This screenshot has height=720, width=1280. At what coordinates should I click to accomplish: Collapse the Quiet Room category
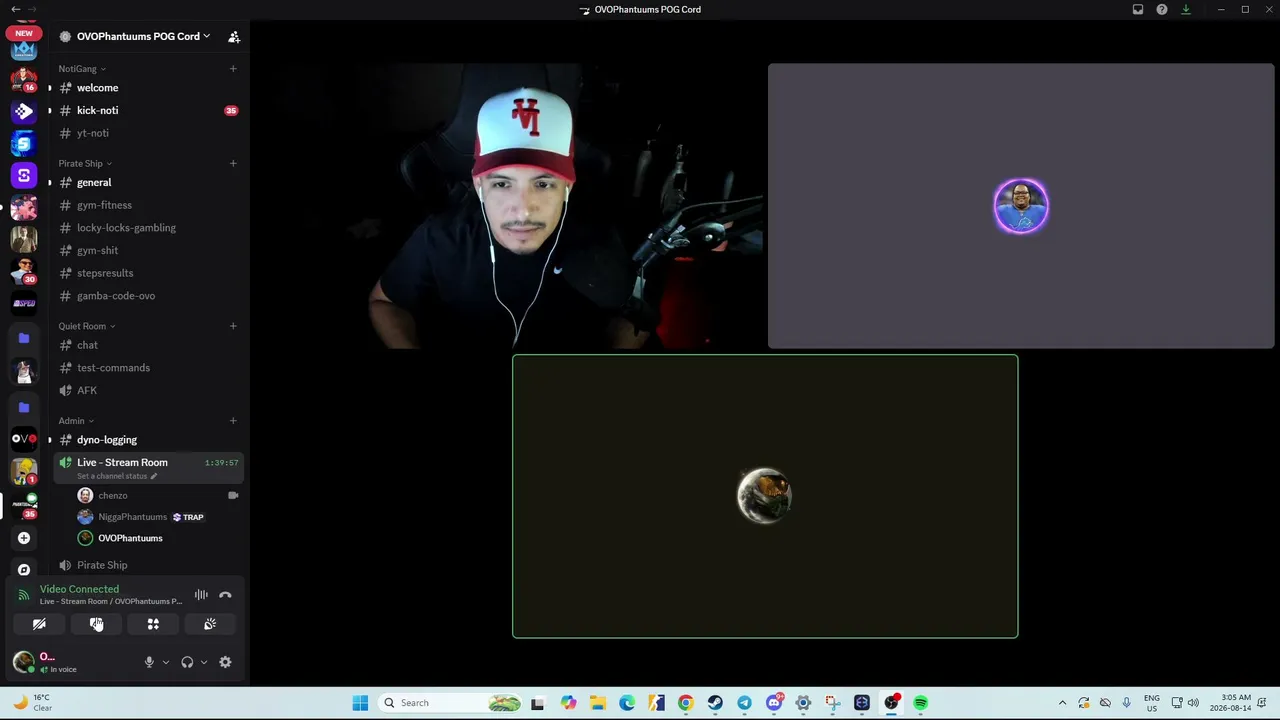point(87,326)
